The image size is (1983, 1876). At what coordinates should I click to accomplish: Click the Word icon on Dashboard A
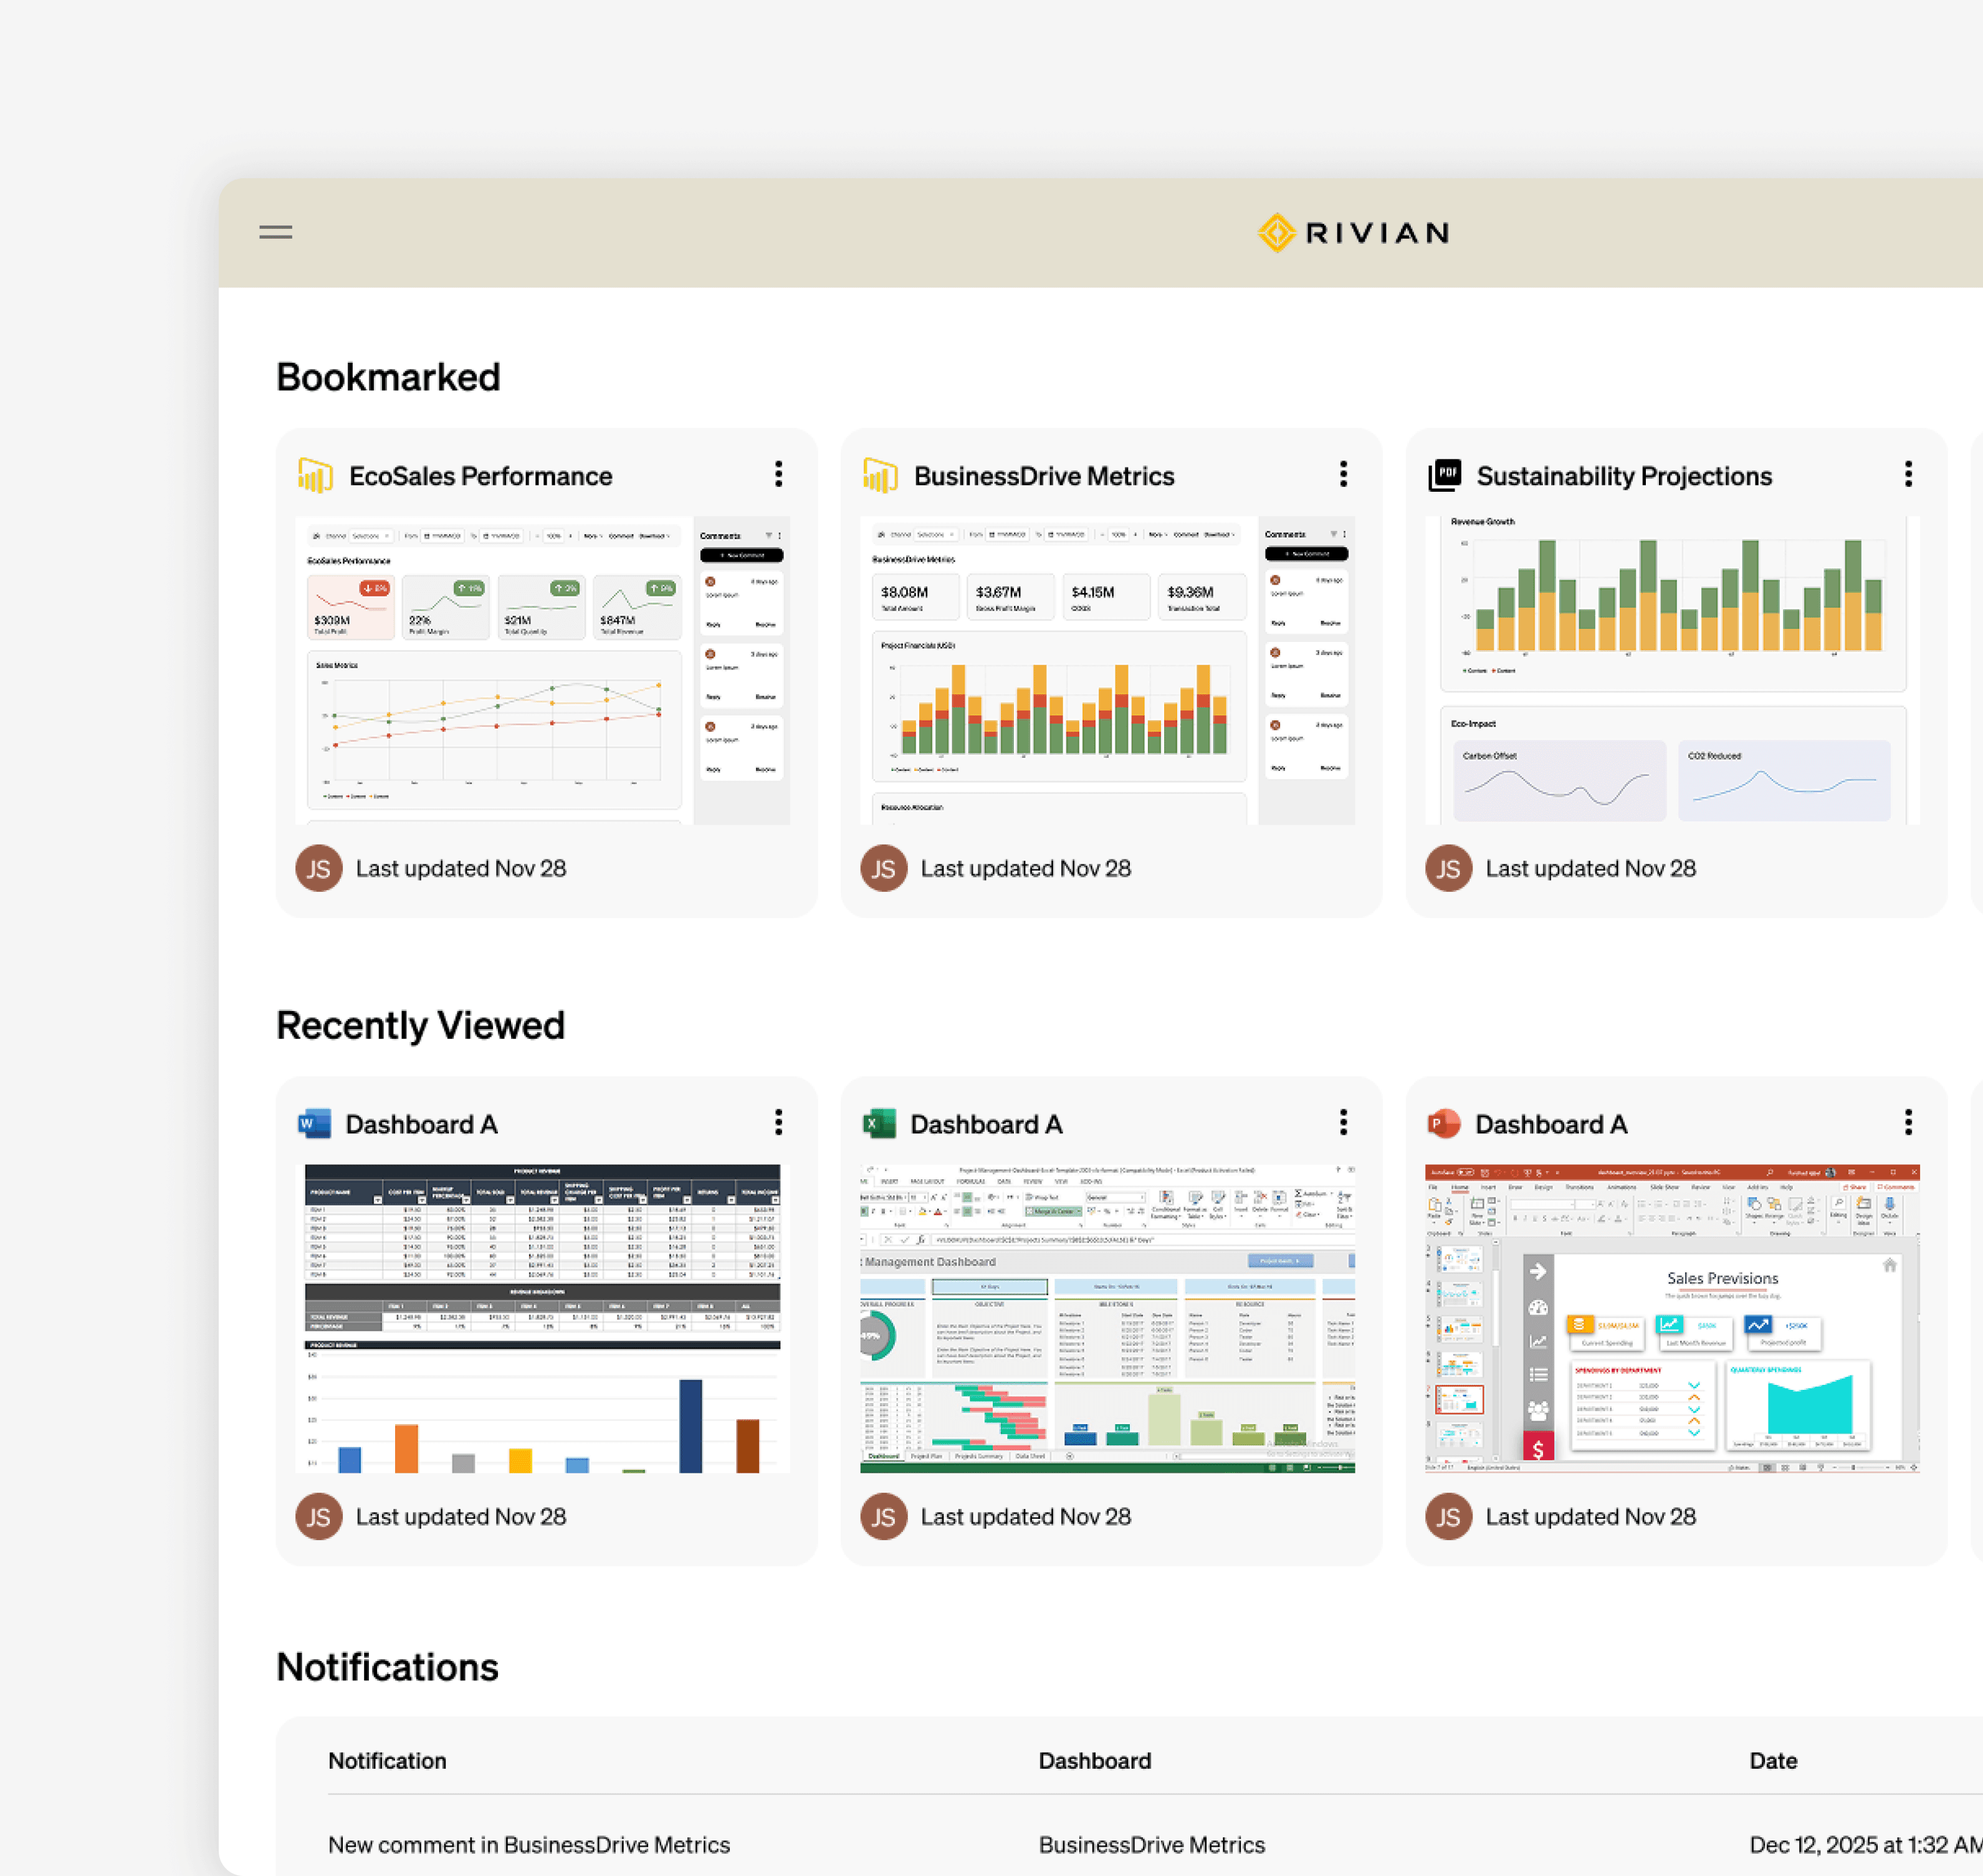[314, 1123]
